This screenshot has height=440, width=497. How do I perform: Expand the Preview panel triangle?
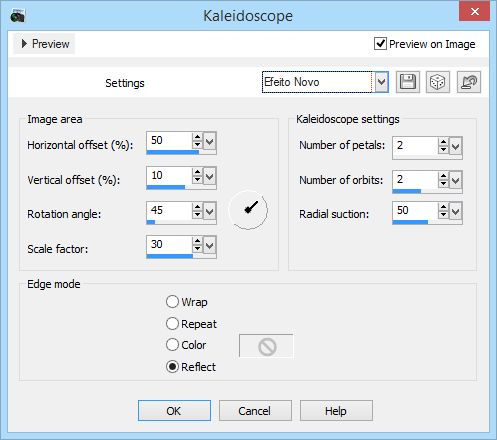[x=24, y=43]
